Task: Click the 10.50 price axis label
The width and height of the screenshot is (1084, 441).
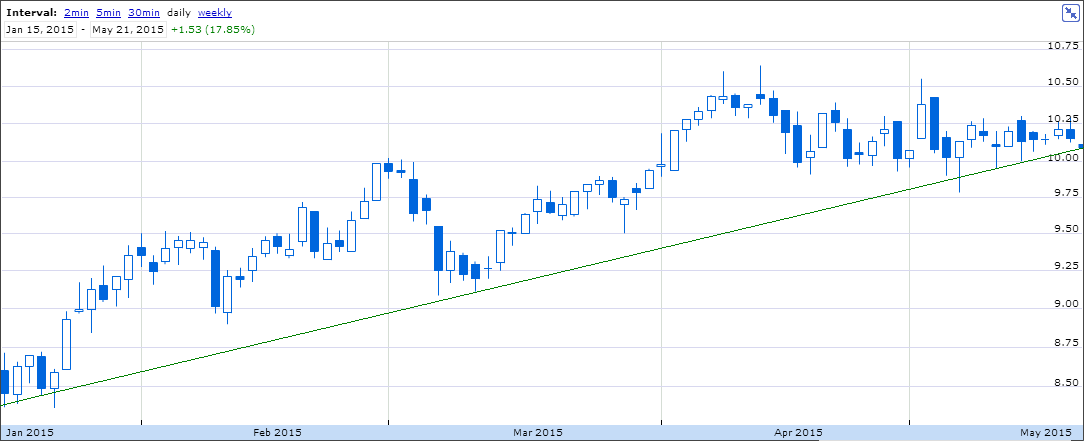Action: pyautogui.click(x=1063, y=82)
